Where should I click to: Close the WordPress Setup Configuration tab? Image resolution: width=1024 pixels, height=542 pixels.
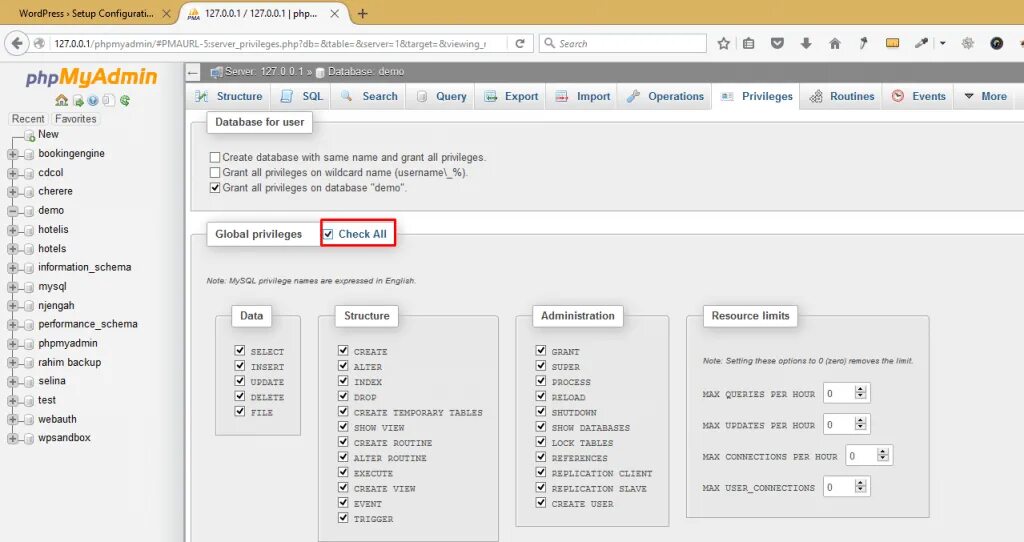click(167, 13)
